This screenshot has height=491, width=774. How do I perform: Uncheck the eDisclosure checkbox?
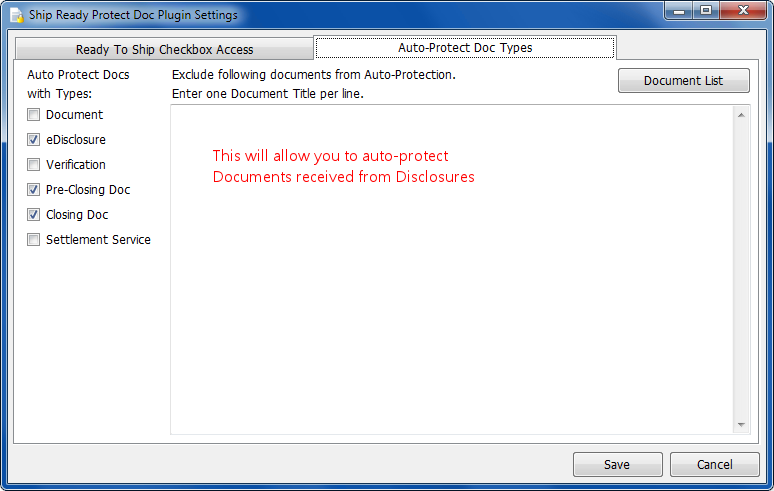click(33, 140)
